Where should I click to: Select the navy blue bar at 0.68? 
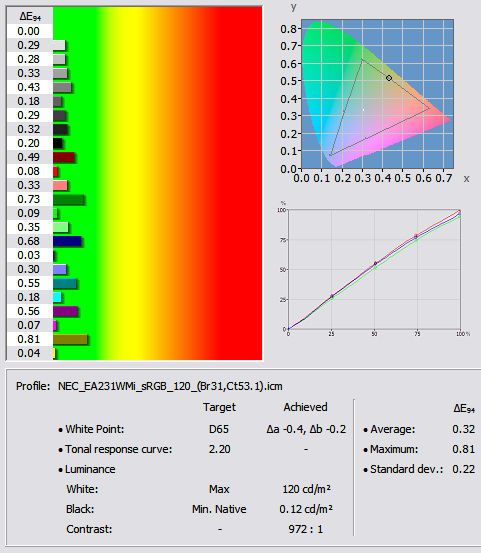pos(67,241)
